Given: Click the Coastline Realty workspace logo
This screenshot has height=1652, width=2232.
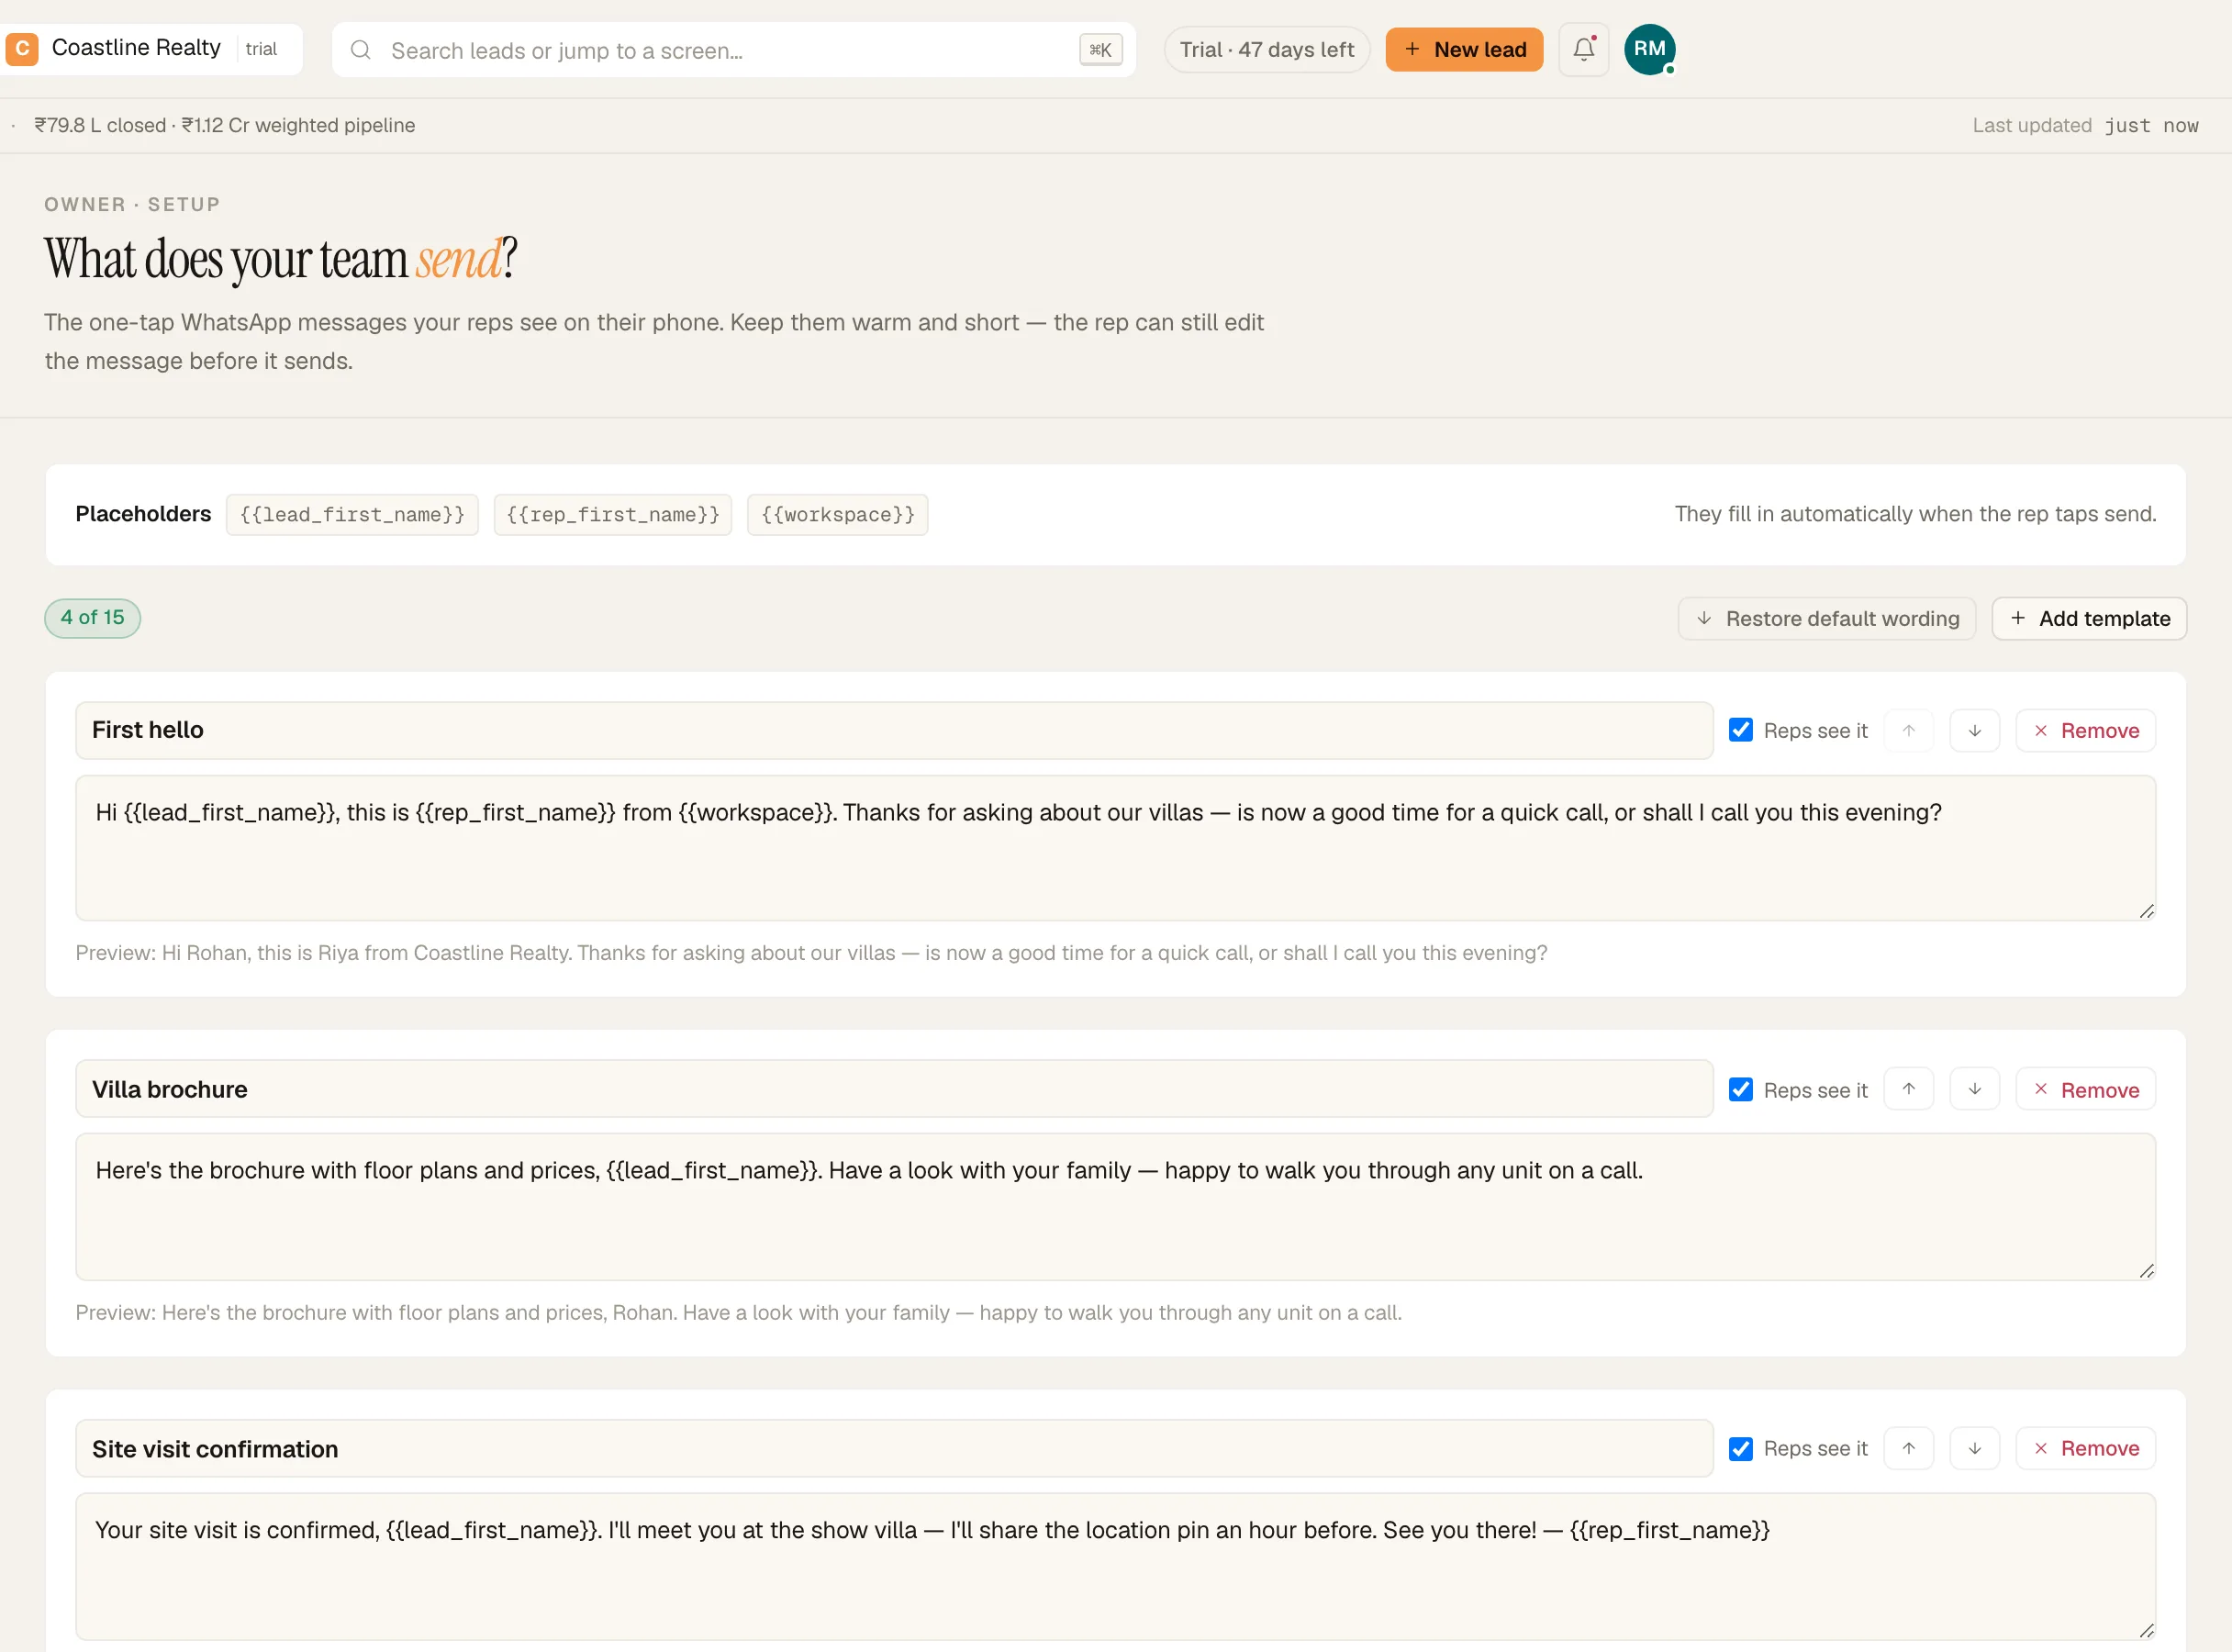Looking at the screenshot, I should click(21, 48).
